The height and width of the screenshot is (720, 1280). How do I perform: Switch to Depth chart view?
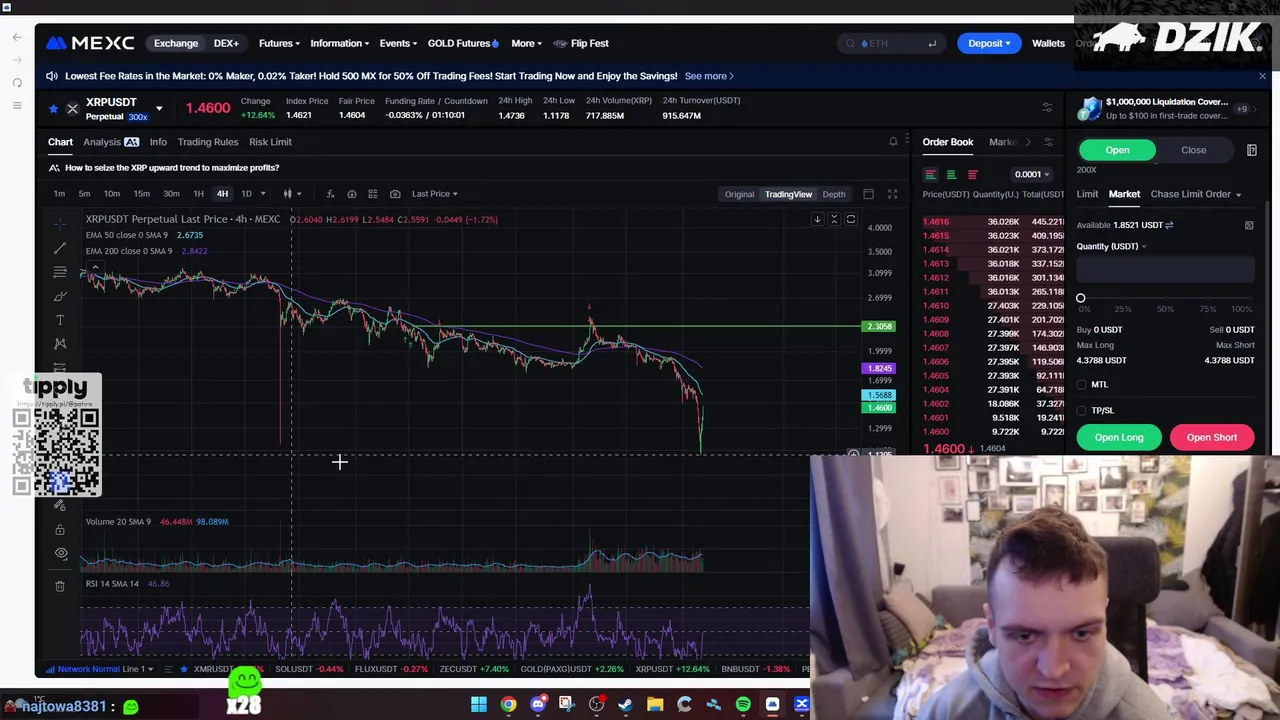point(834,194)
